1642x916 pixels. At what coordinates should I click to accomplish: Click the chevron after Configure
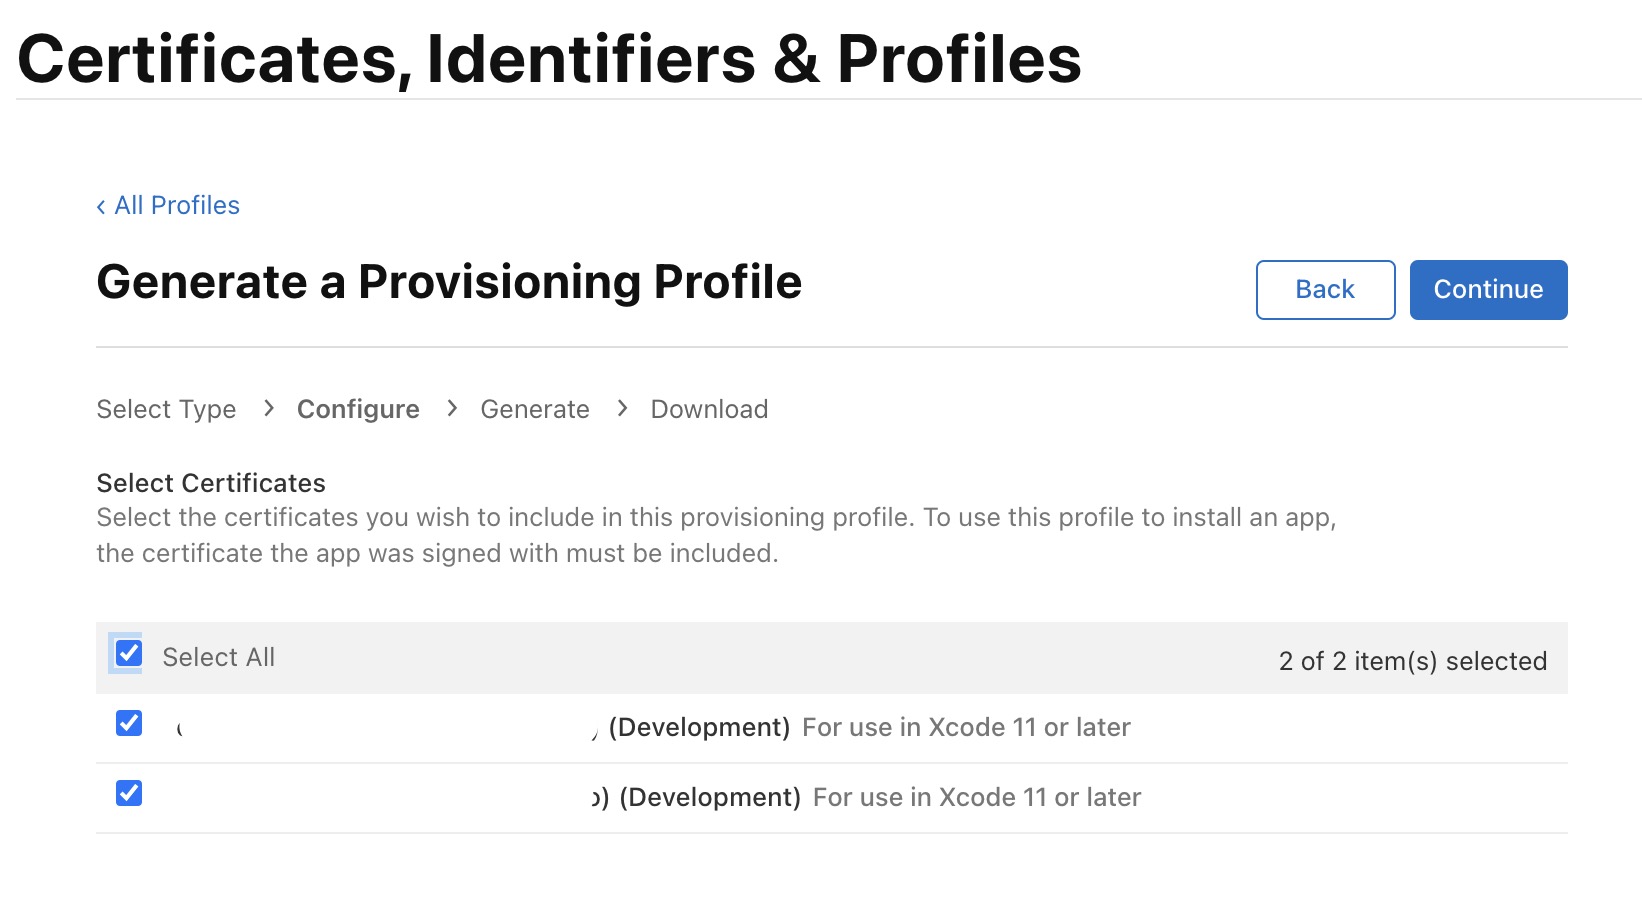(x=452, y=408)
